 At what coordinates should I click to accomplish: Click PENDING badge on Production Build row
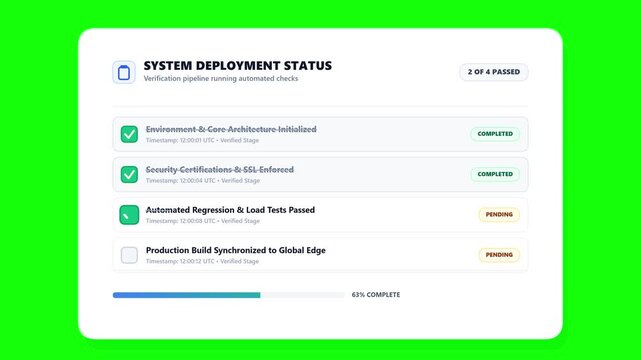click(x=499, y=255)
